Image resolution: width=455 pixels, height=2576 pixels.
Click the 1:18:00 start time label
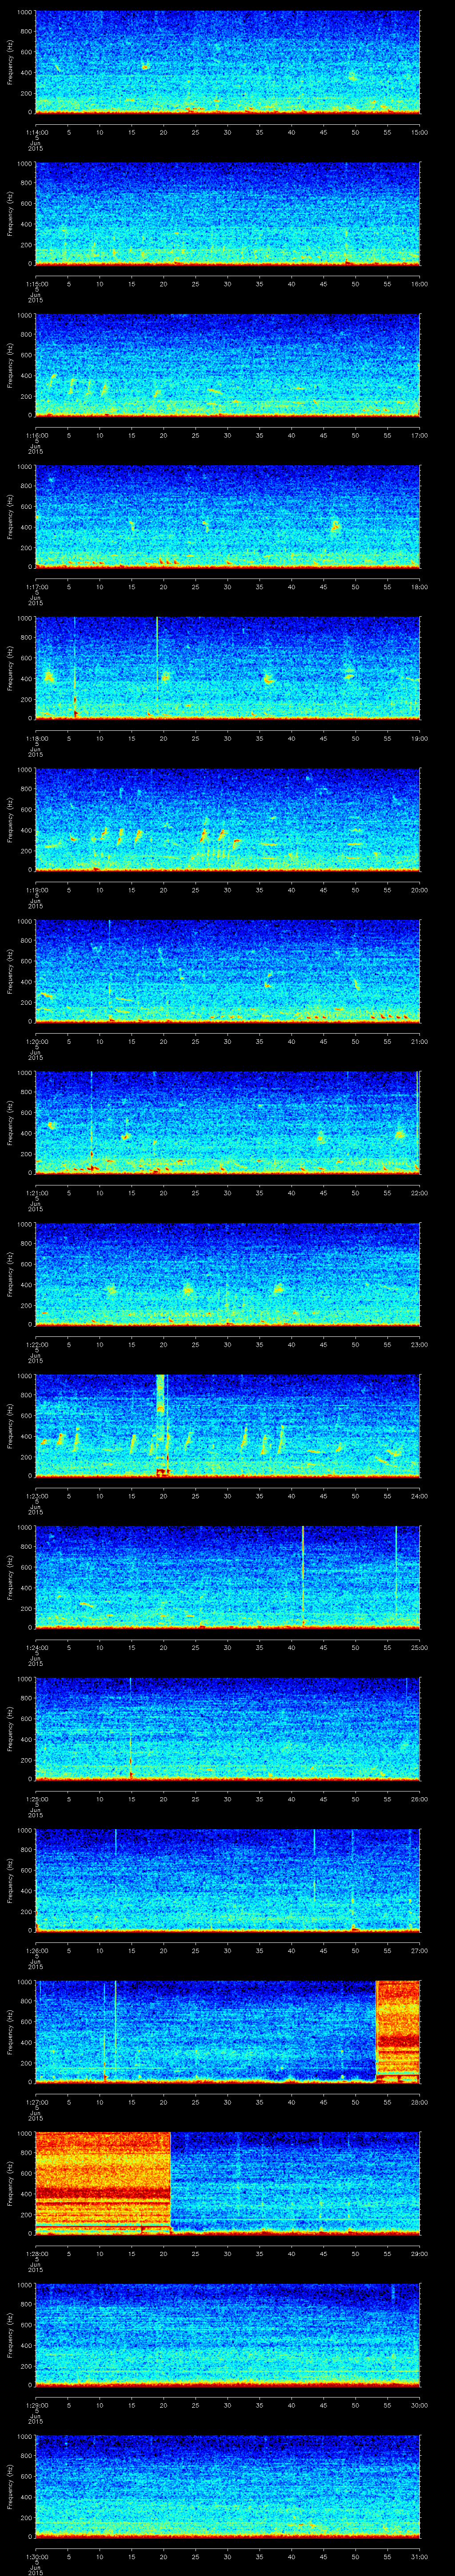[37, 738]
